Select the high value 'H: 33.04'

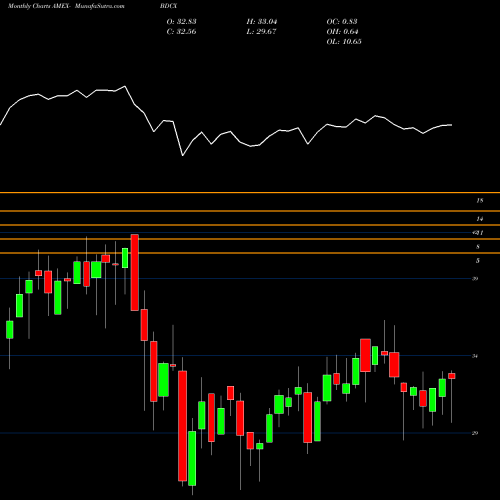pos(262,21)
